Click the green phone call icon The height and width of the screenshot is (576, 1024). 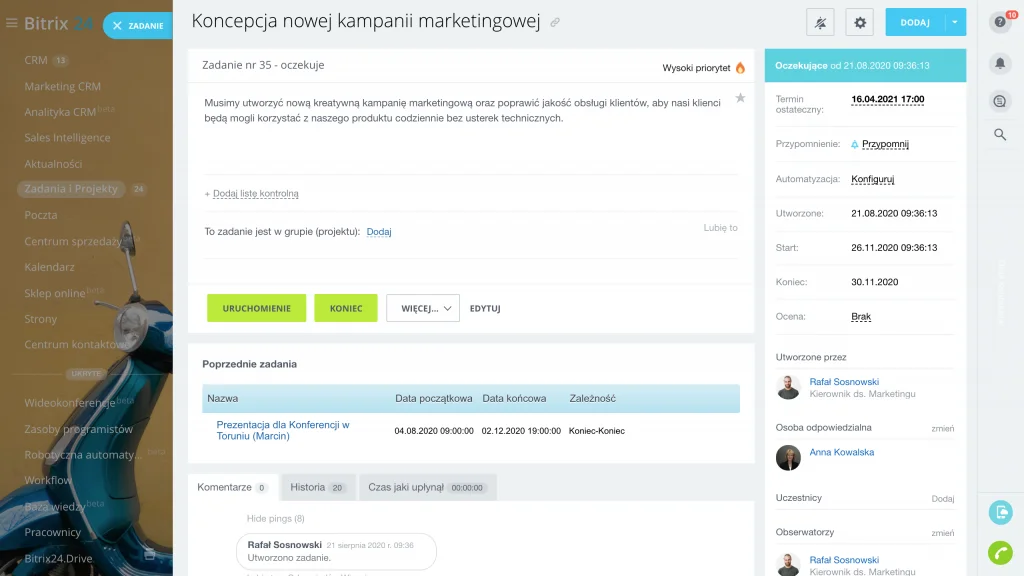pos(1000,551)
